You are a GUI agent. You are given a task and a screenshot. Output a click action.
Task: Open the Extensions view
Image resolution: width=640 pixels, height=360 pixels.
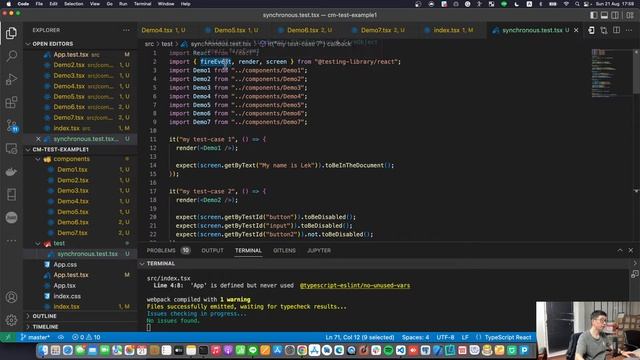11,102
